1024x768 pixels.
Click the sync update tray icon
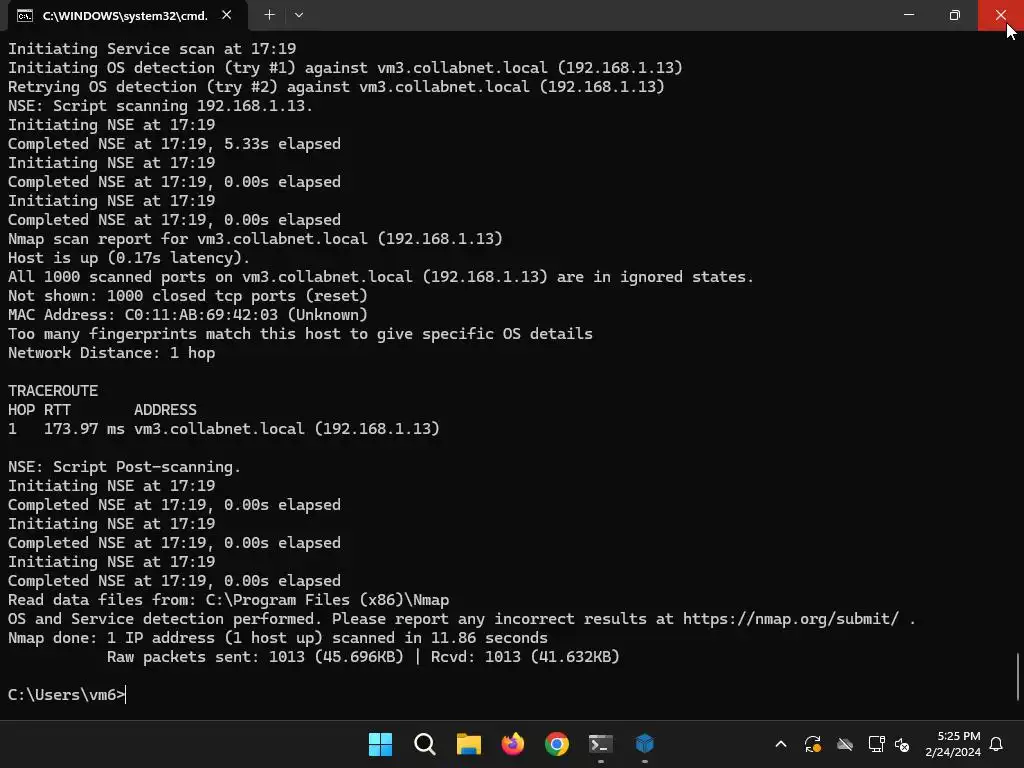[812, 744]
